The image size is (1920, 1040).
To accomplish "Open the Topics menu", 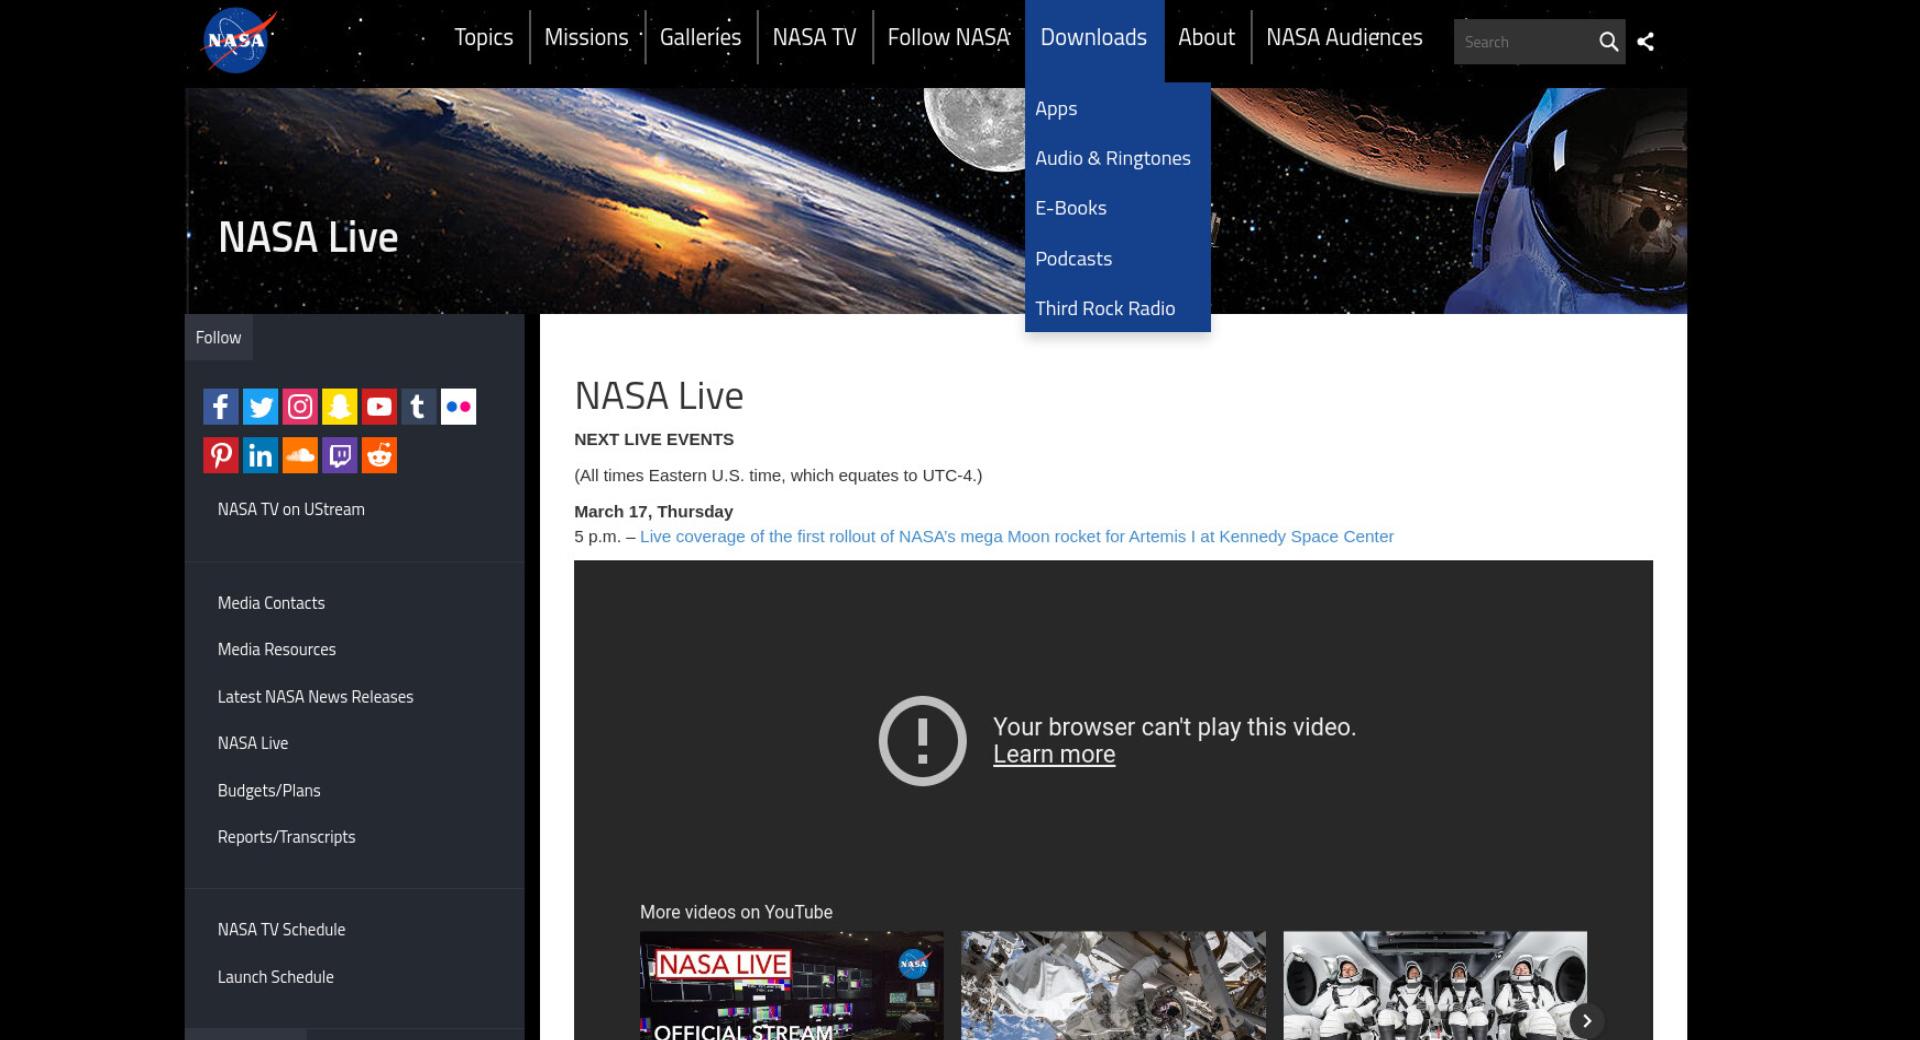I will (483, 38).
